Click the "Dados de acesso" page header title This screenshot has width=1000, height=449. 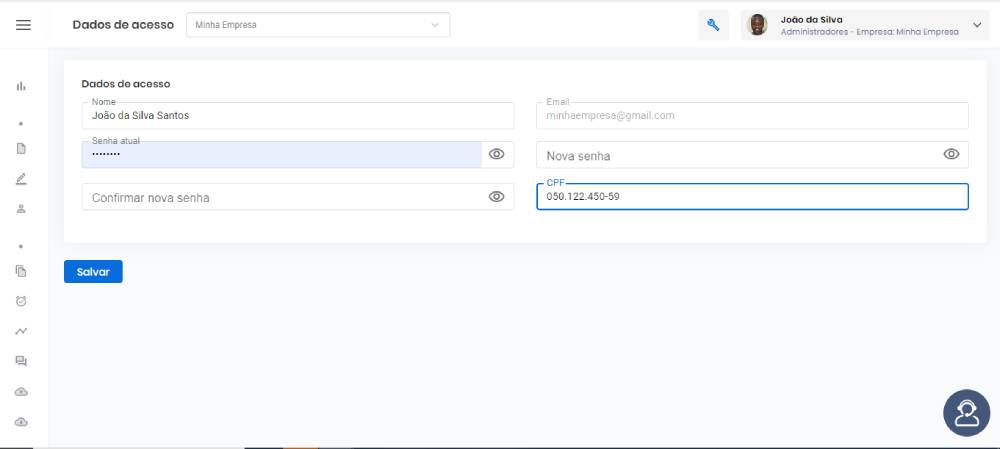[123, 25]
